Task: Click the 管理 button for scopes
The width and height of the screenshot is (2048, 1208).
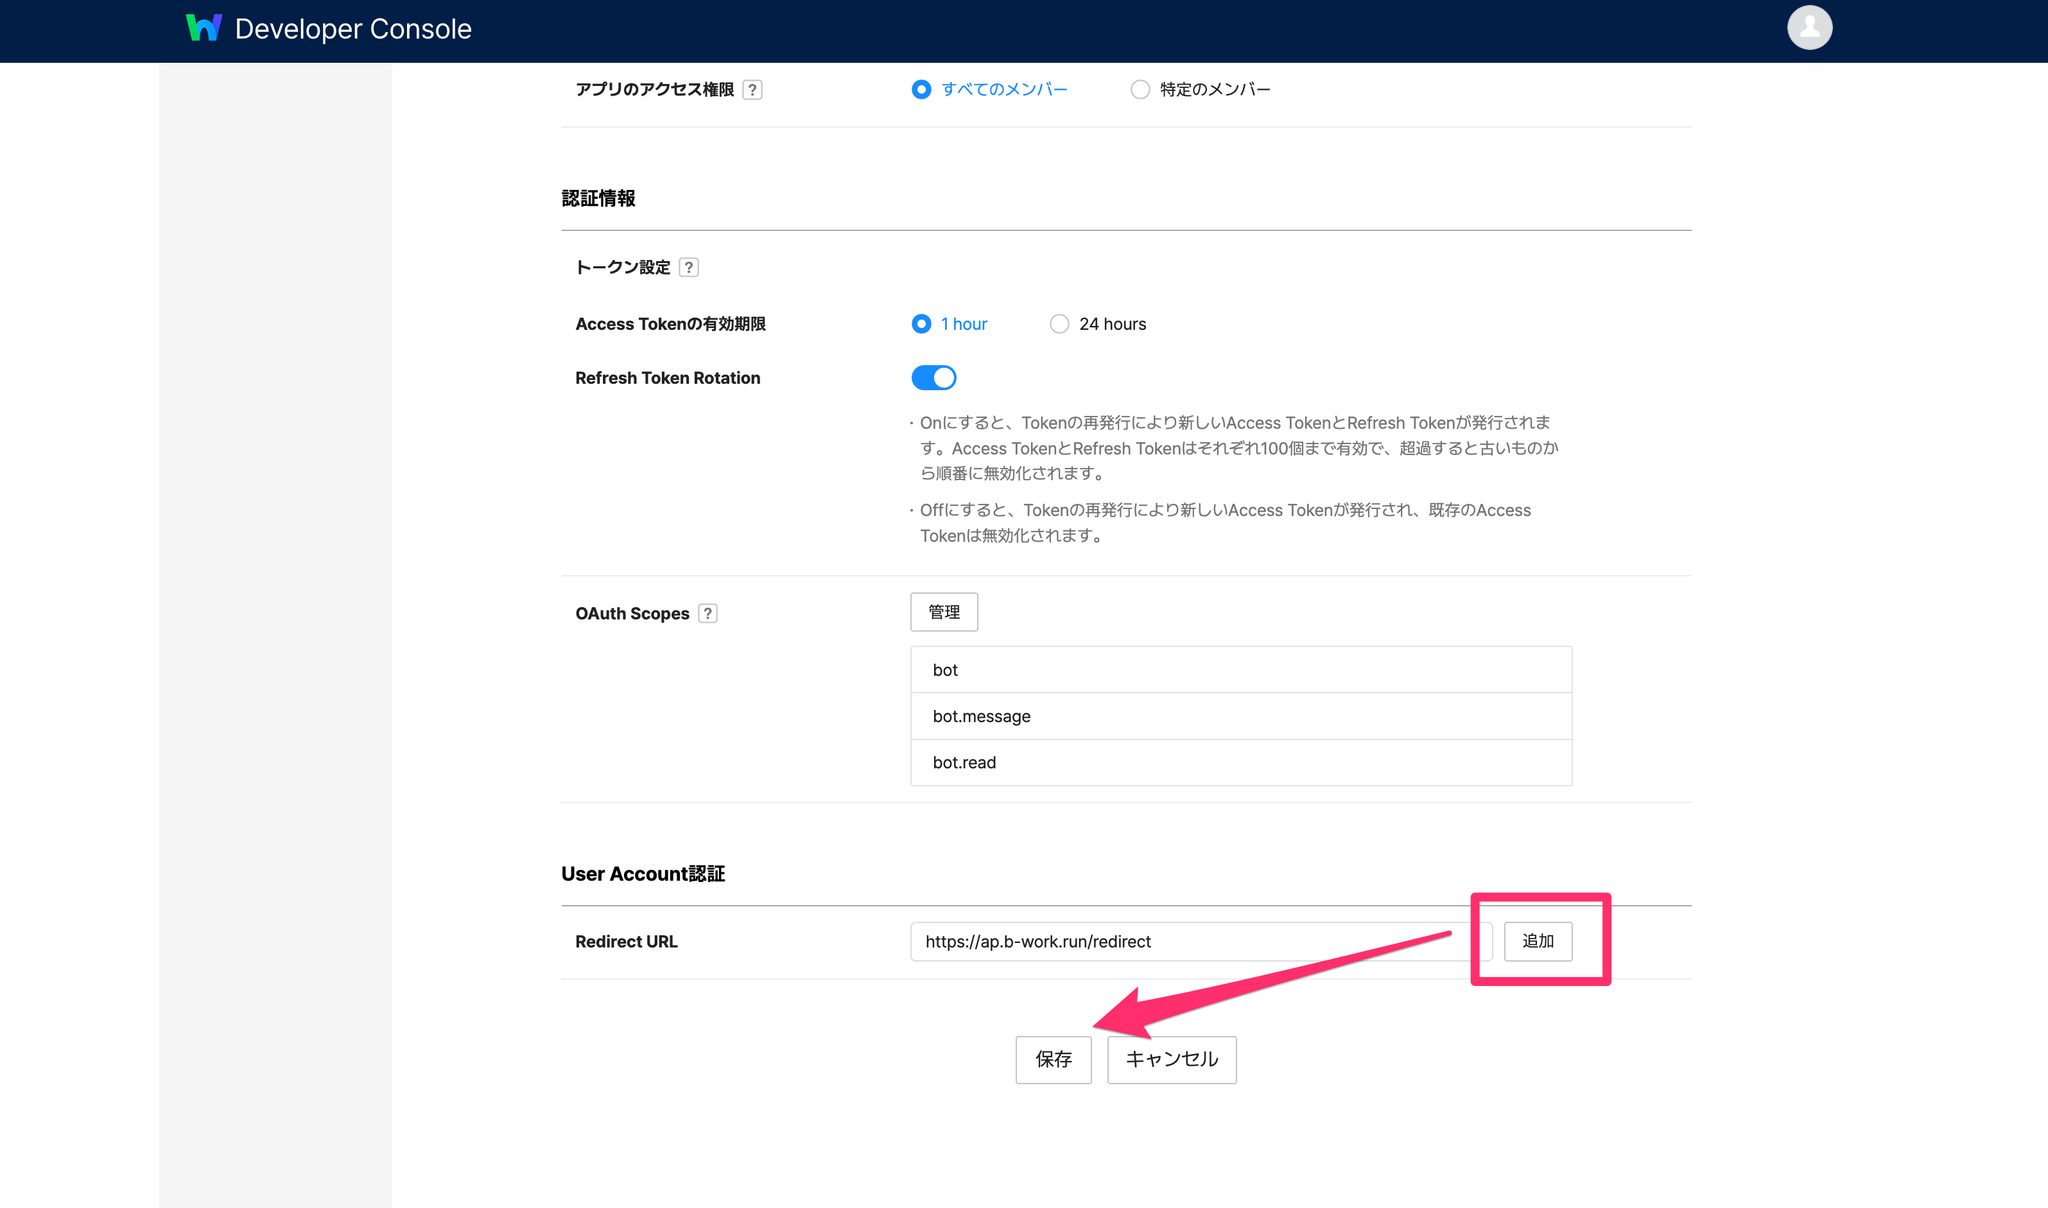Action: click(x=943, y=612)
